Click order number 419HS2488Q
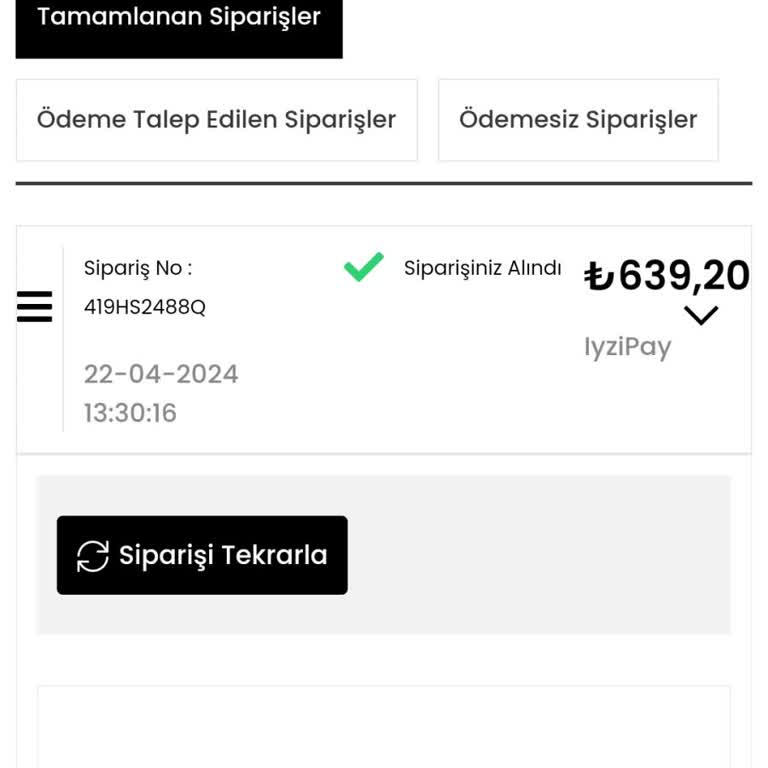This screenshot has width=768, height=768. tap(145, 307)
